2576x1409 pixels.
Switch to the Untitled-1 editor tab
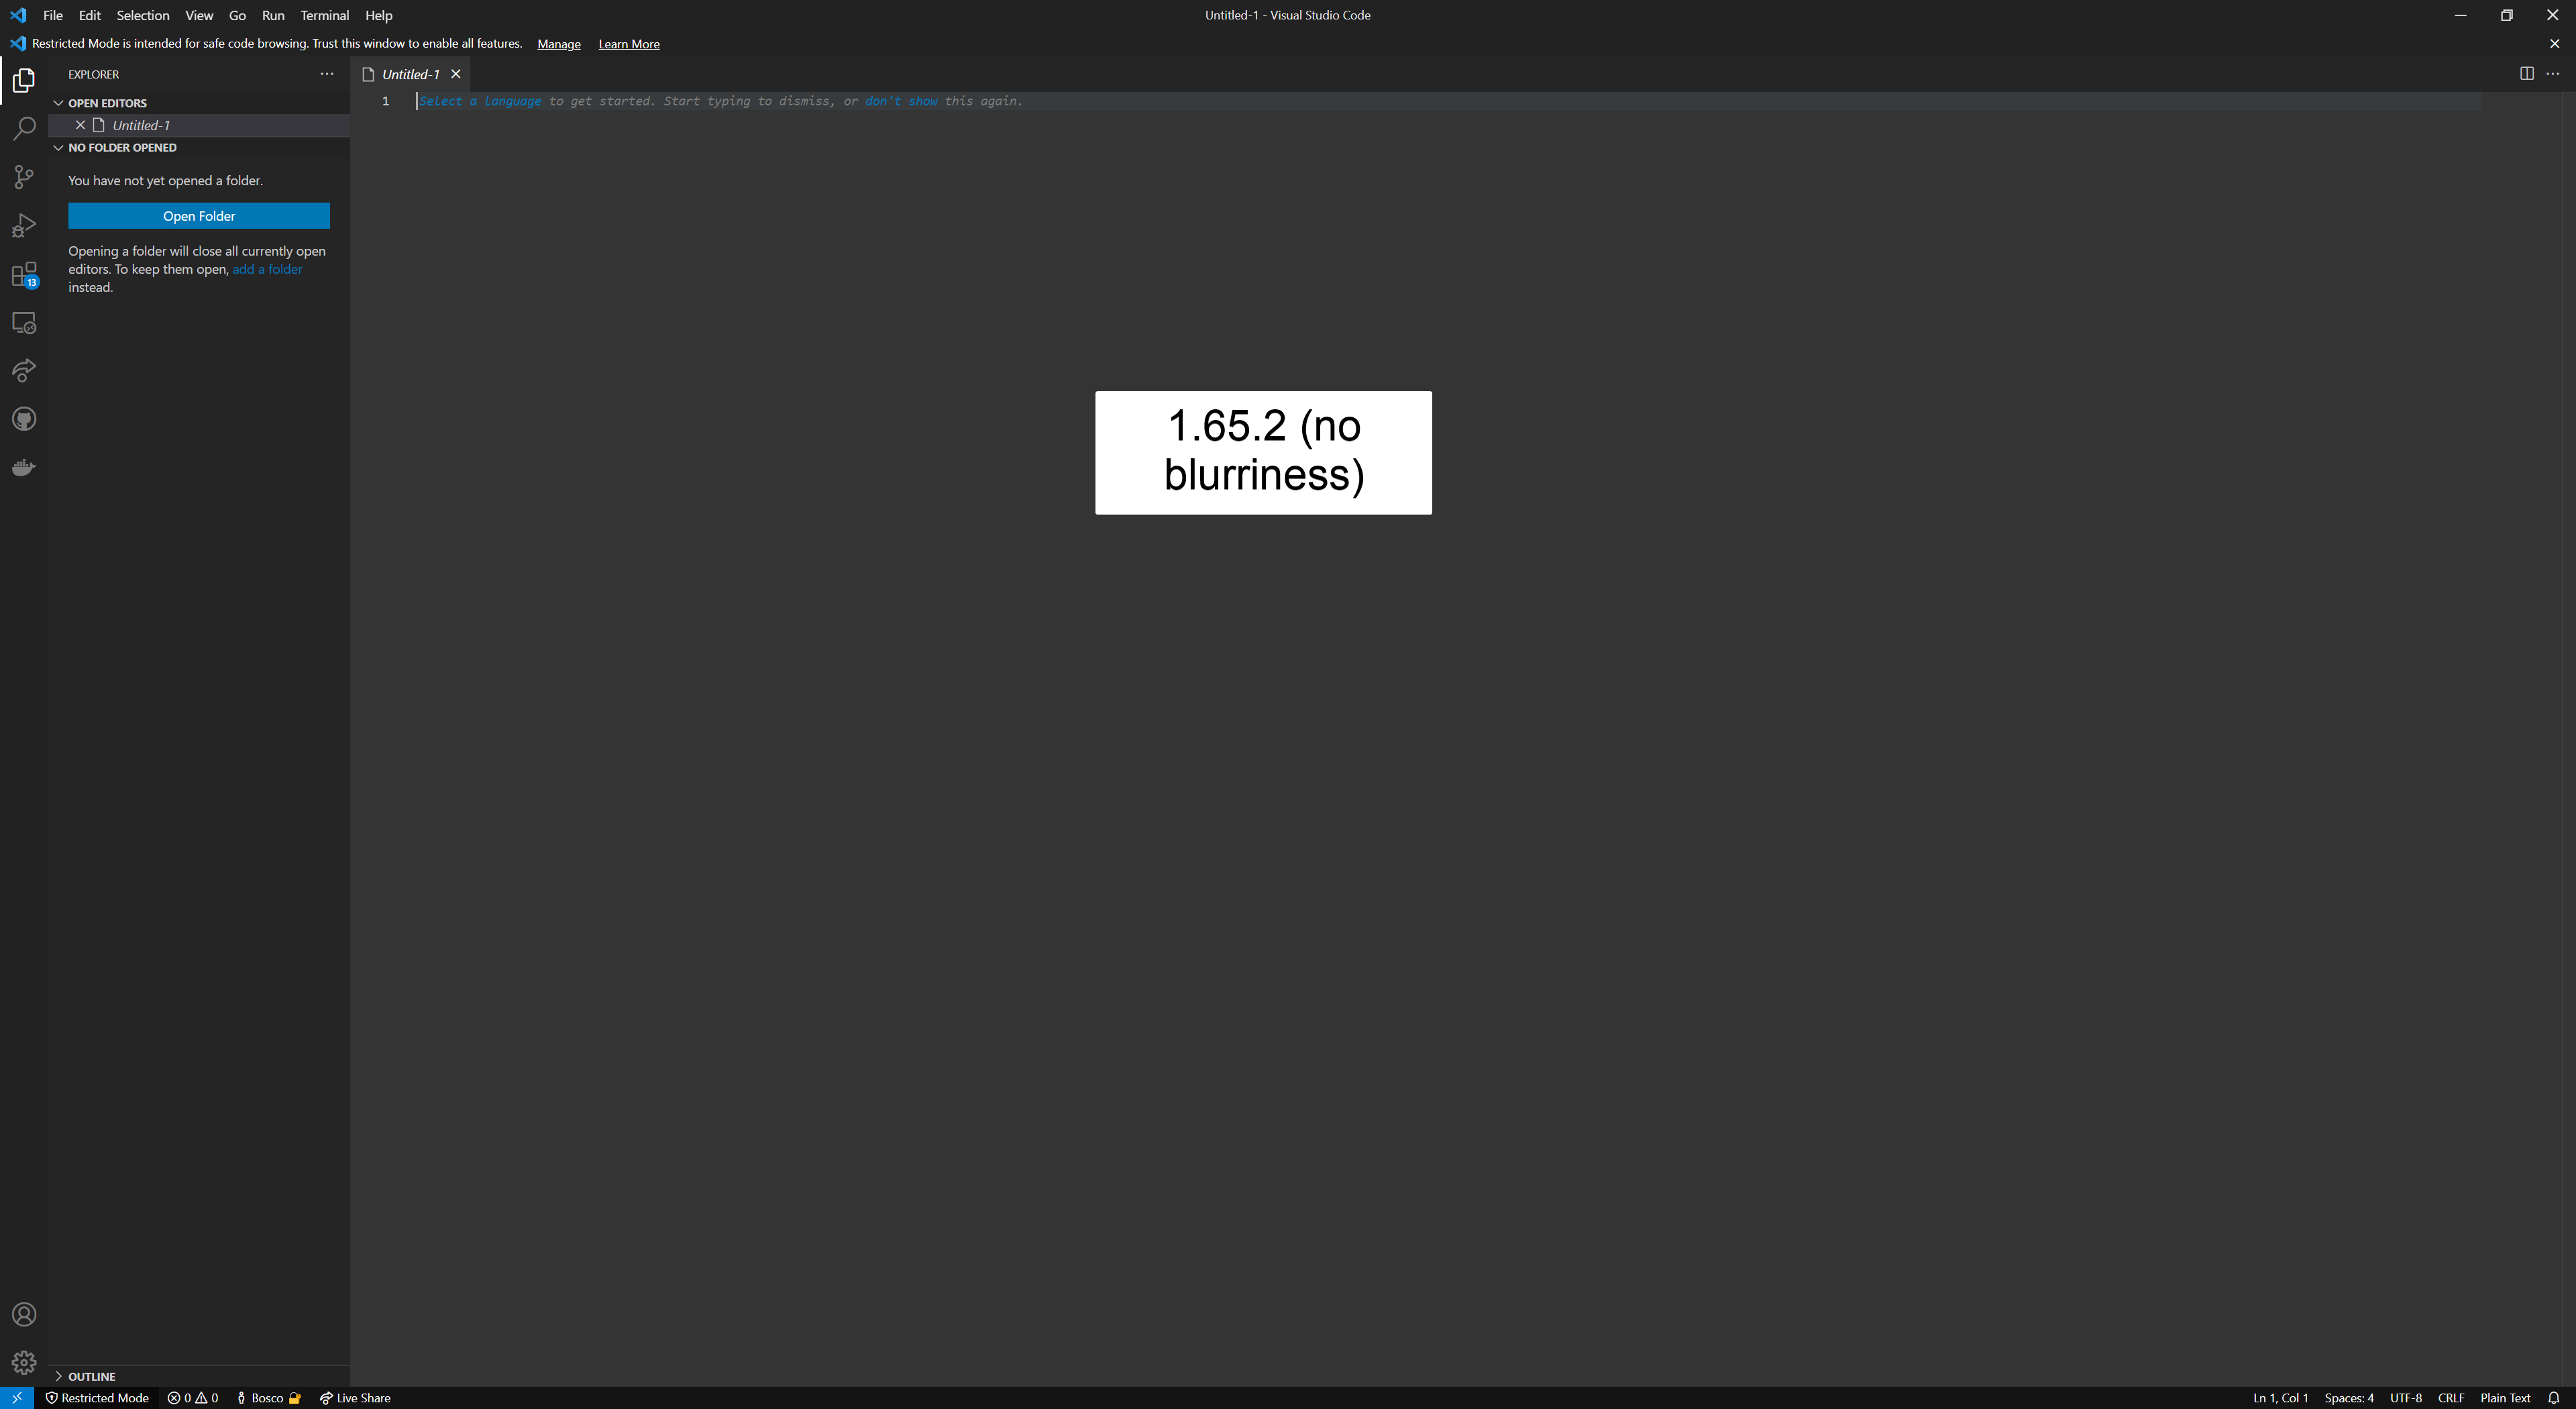point(410,73)
